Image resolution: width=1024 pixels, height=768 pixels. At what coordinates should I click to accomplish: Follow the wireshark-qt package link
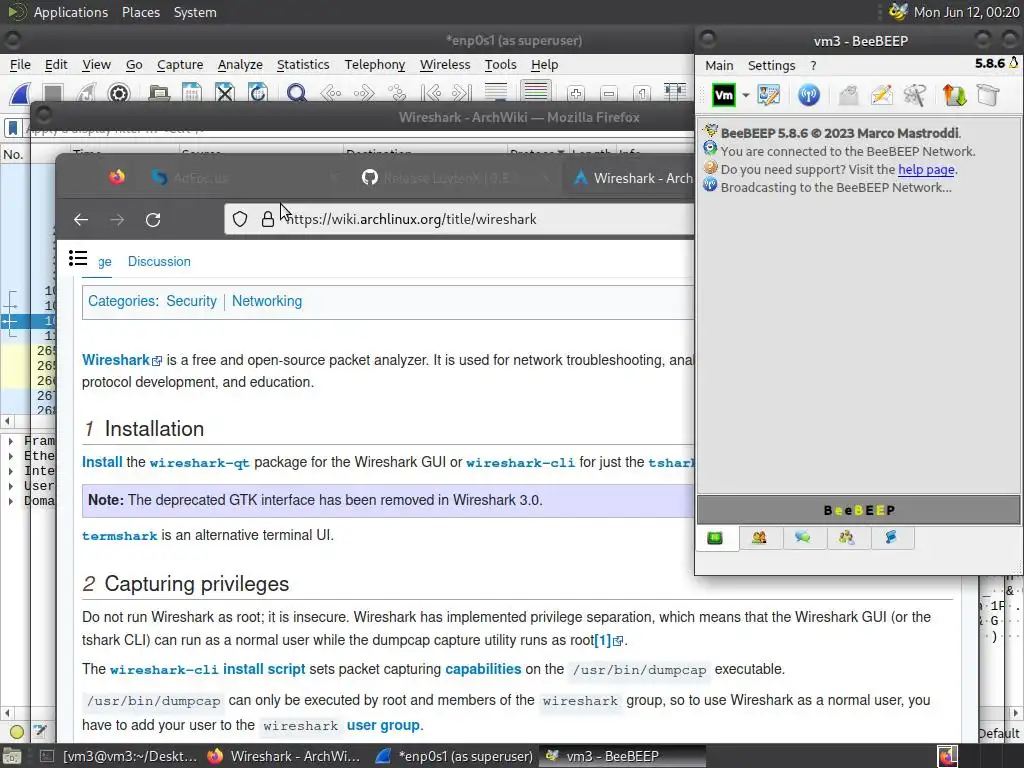pos(200,463)
